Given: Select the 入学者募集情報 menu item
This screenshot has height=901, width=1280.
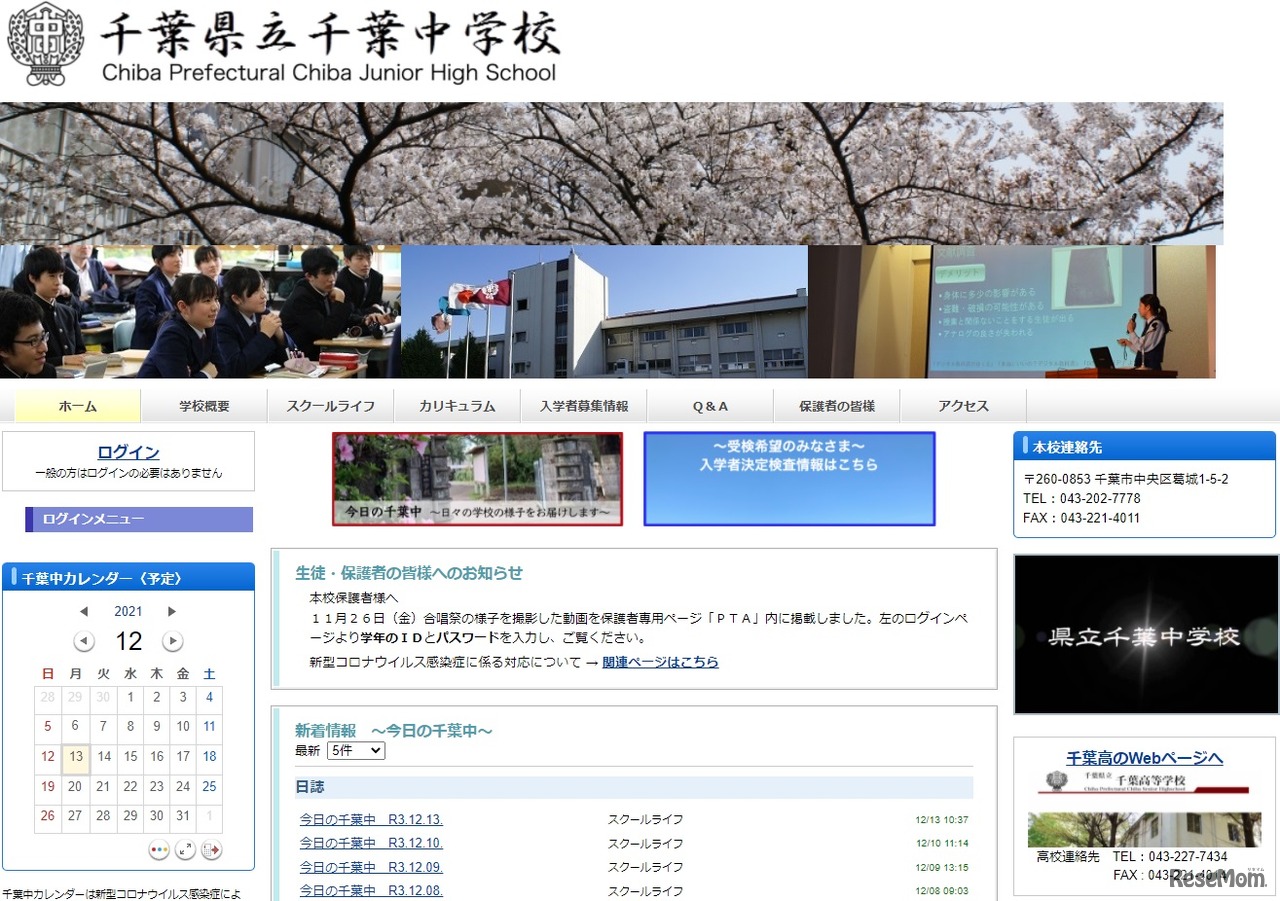Looking at the screenshot, I should 584,406.
